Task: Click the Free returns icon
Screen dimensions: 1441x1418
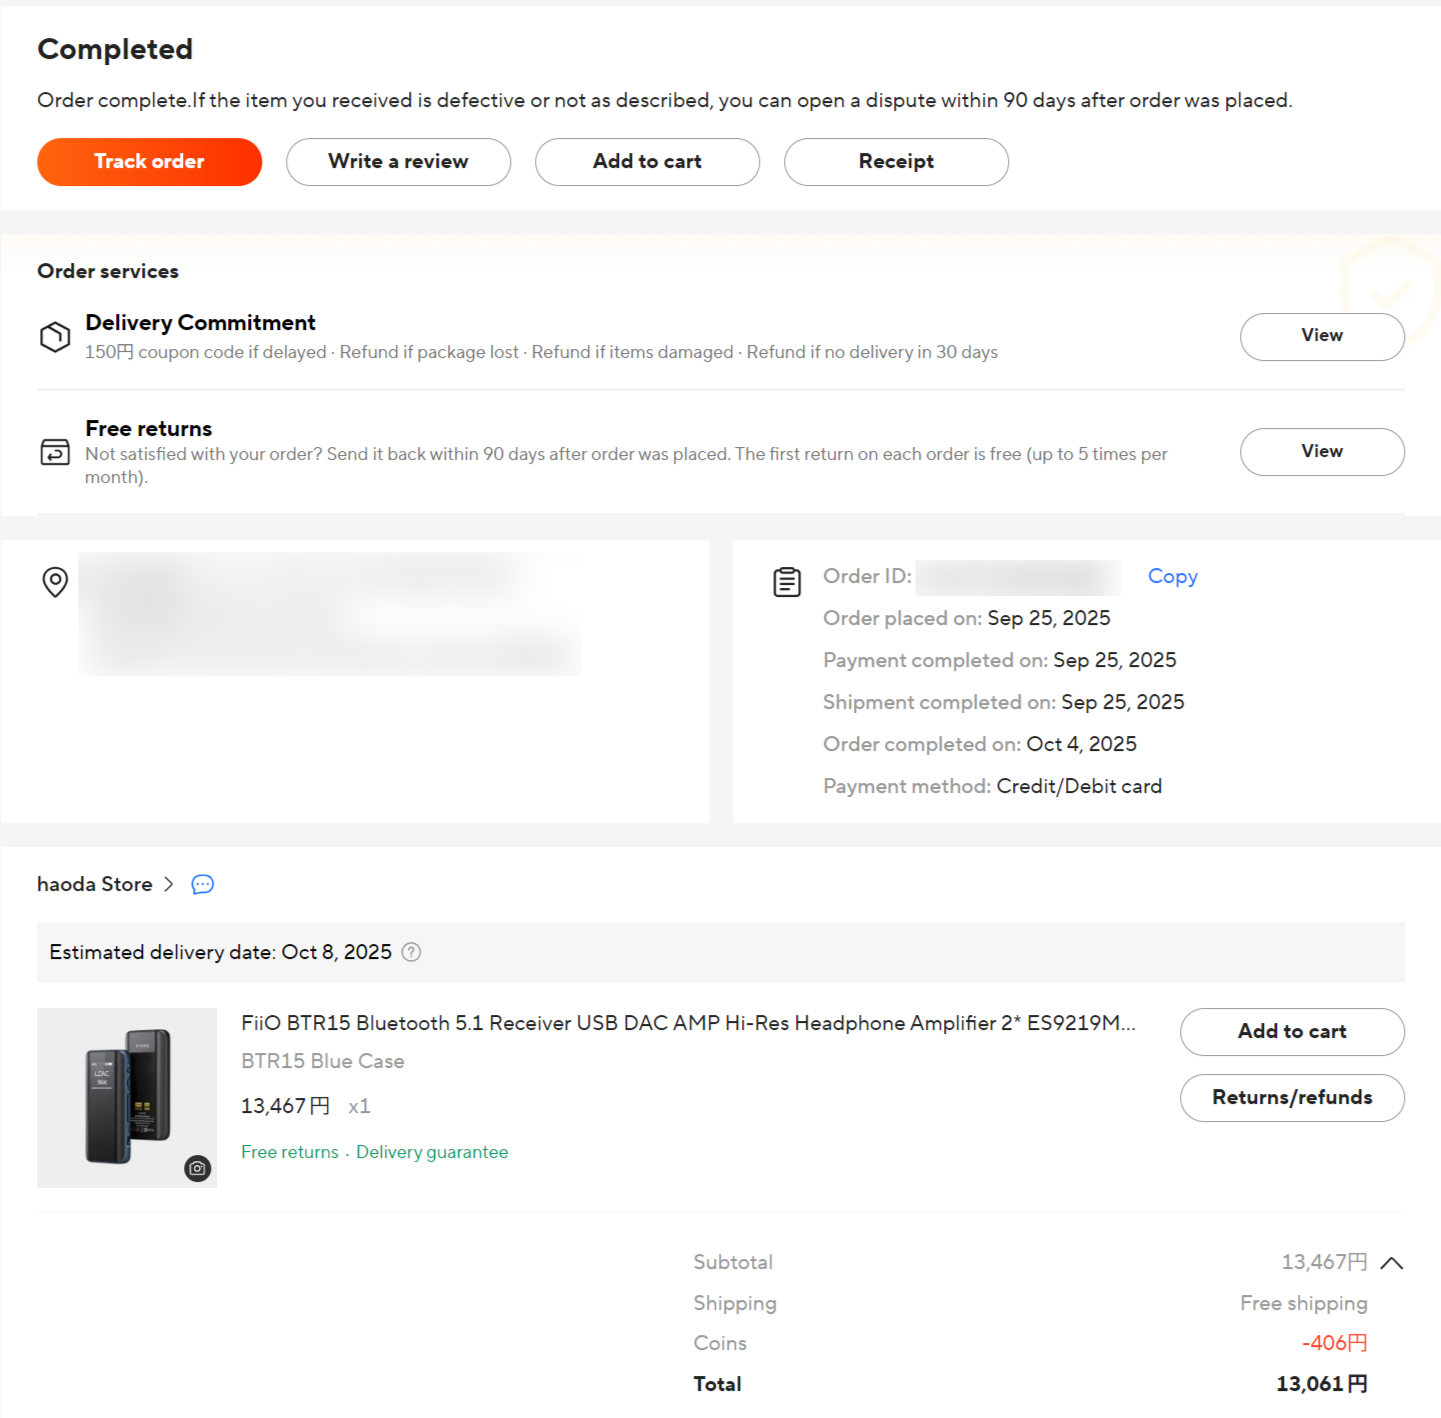Action: (55, 452)
